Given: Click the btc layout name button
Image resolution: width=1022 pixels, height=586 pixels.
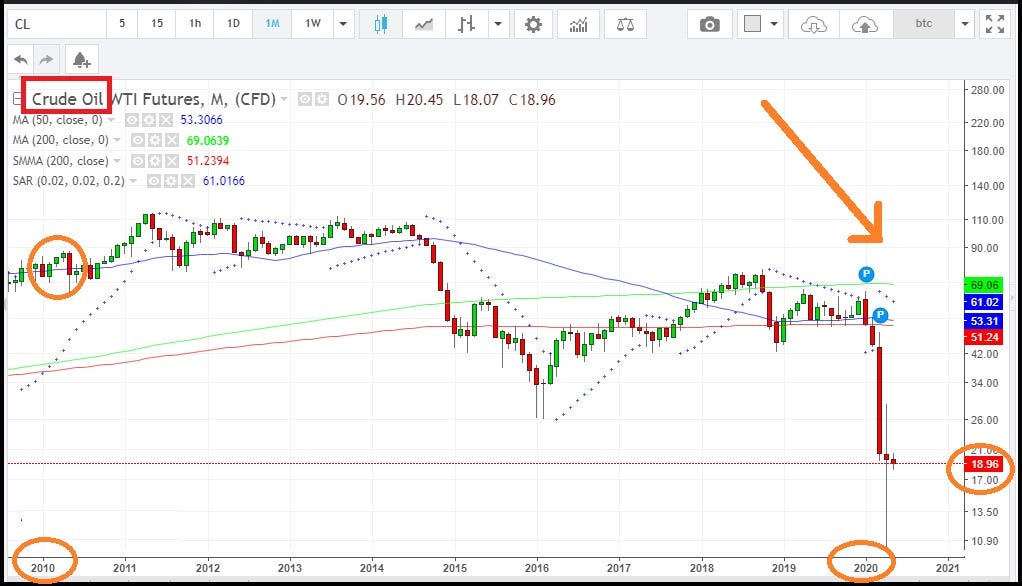Looking at the screenshot, I should point(924,24).
